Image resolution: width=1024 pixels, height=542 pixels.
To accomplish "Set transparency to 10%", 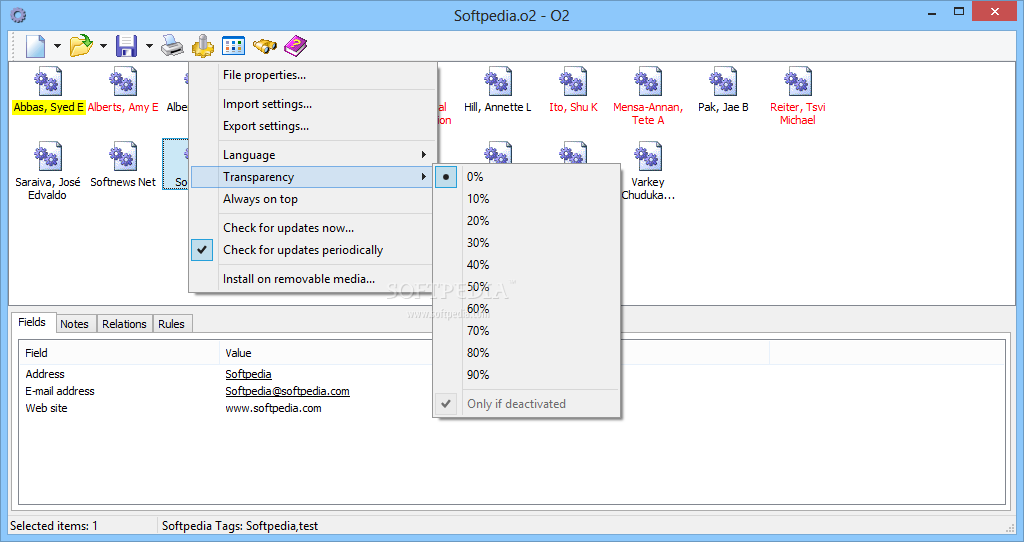I will click(526, 199).
